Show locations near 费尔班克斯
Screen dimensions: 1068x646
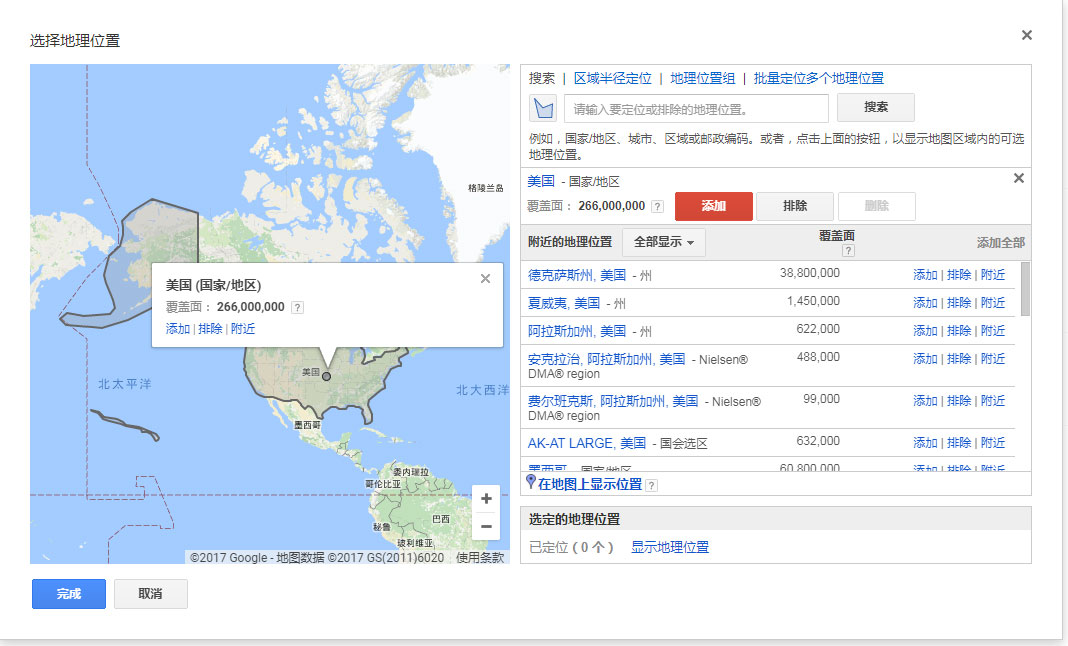(993, 401)
